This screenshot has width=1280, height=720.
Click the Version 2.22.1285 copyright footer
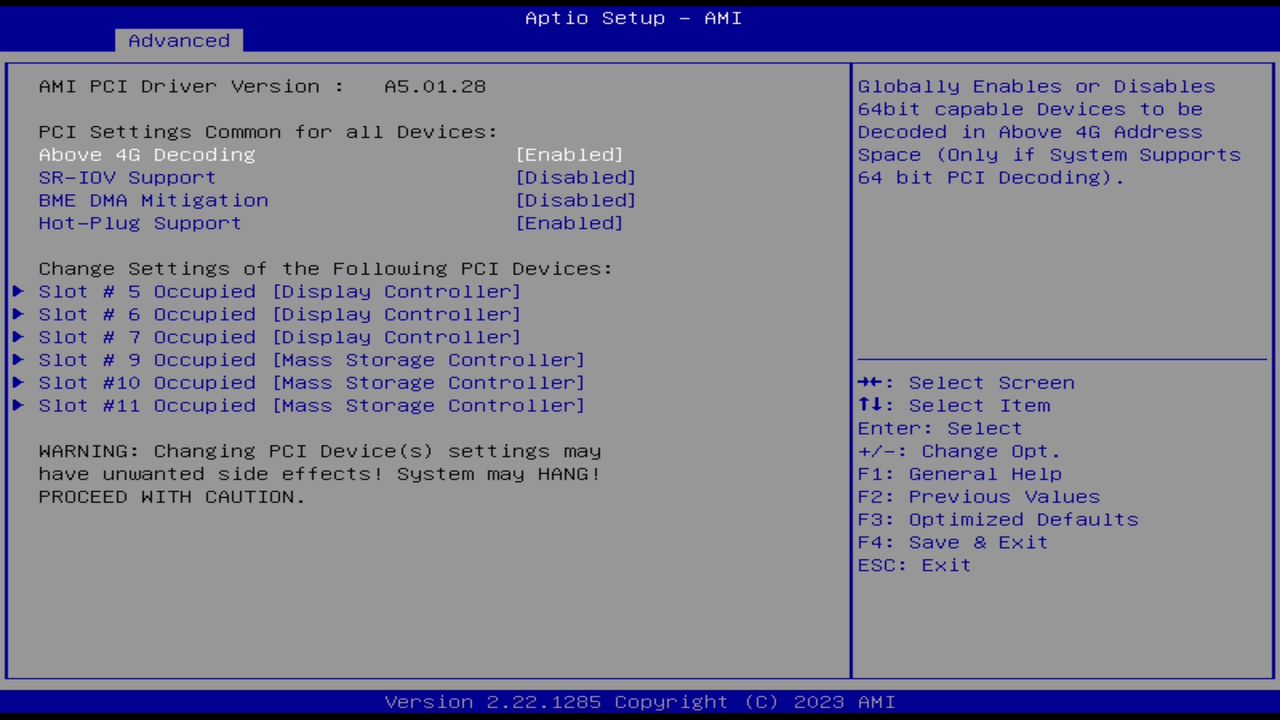click(x=640, y=702)
